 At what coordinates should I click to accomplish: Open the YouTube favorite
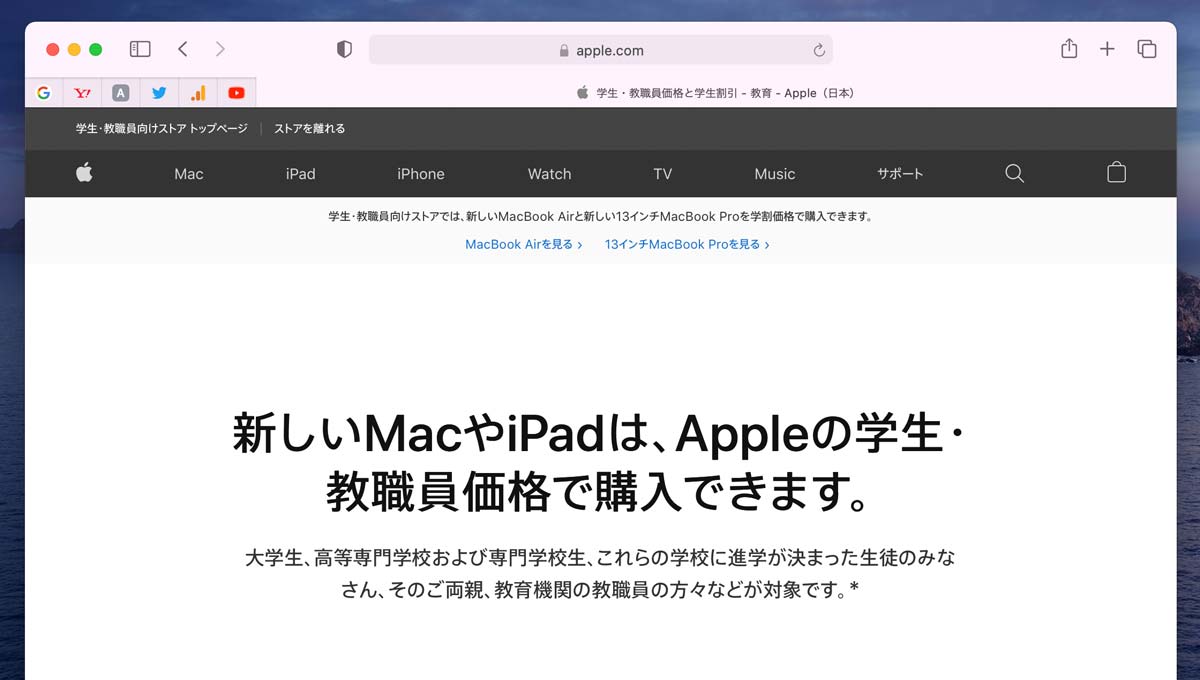236,93
